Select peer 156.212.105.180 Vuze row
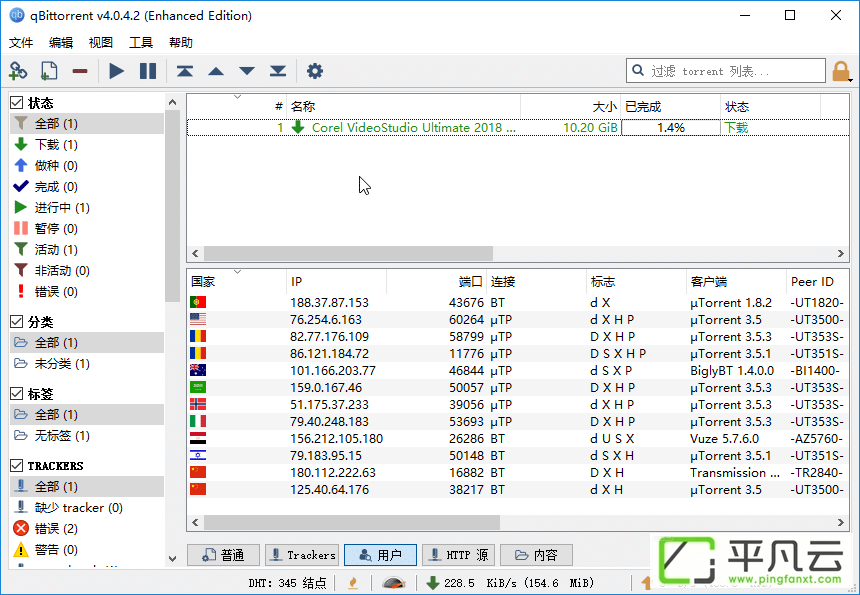This screenshot has height=595, width=860. [518, 438]
